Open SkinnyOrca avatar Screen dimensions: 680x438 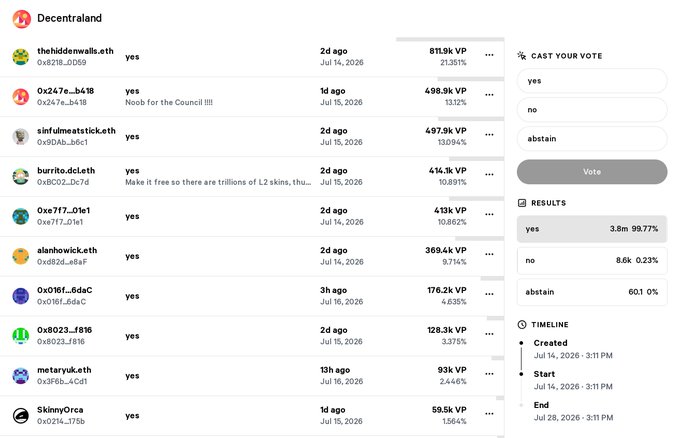point(20,416)
